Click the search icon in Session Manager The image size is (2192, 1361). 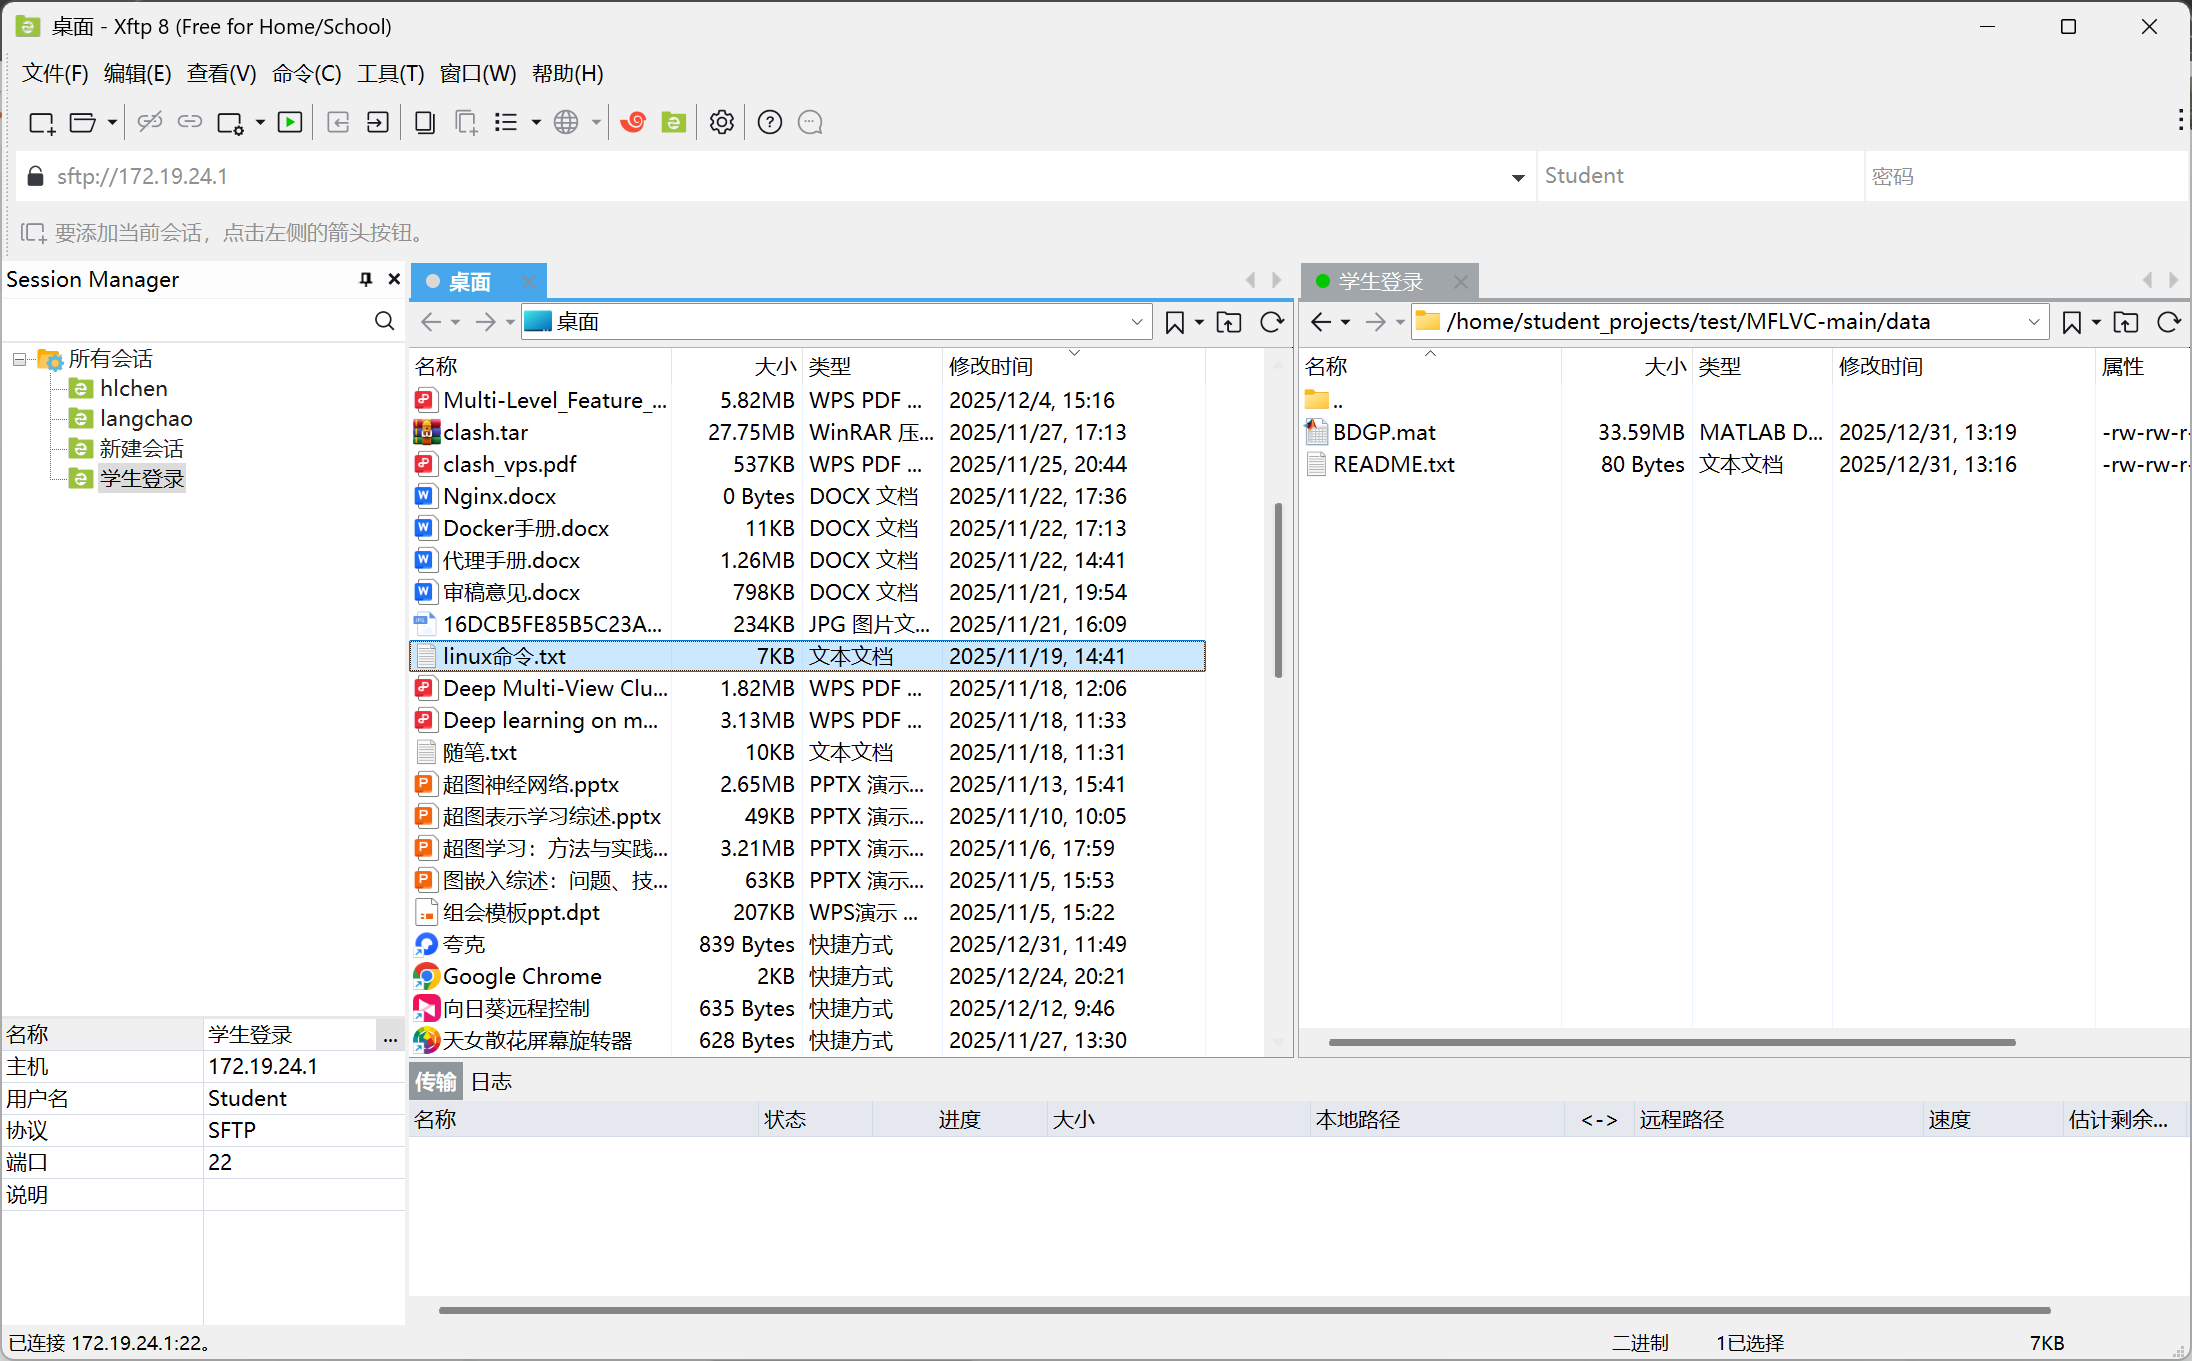384,320
